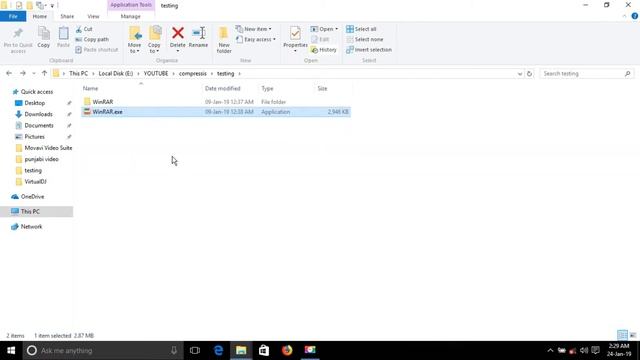This screenshot has height=360, width=640.
Task: Open Task View on the taskbar
Action: pos(195,350)
